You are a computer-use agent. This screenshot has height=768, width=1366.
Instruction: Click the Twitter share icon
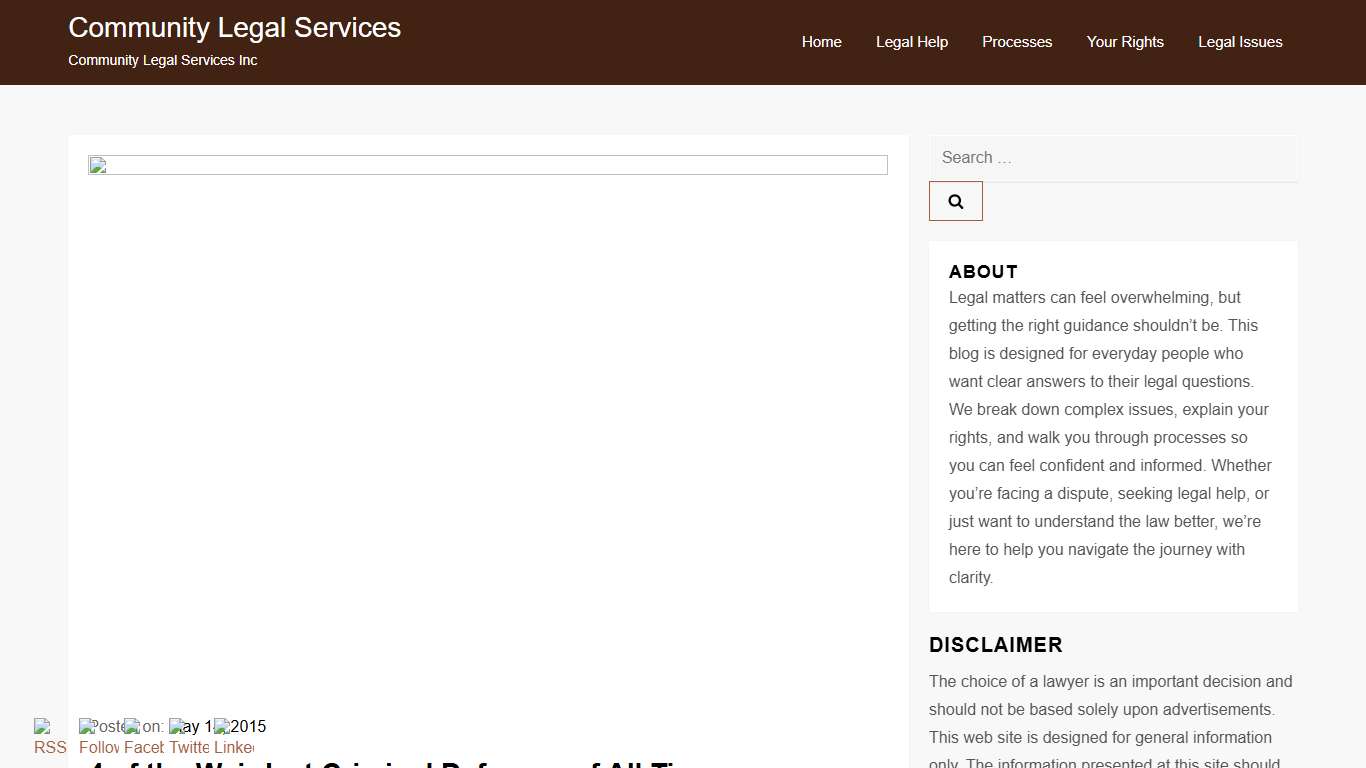tap(189, 738)
